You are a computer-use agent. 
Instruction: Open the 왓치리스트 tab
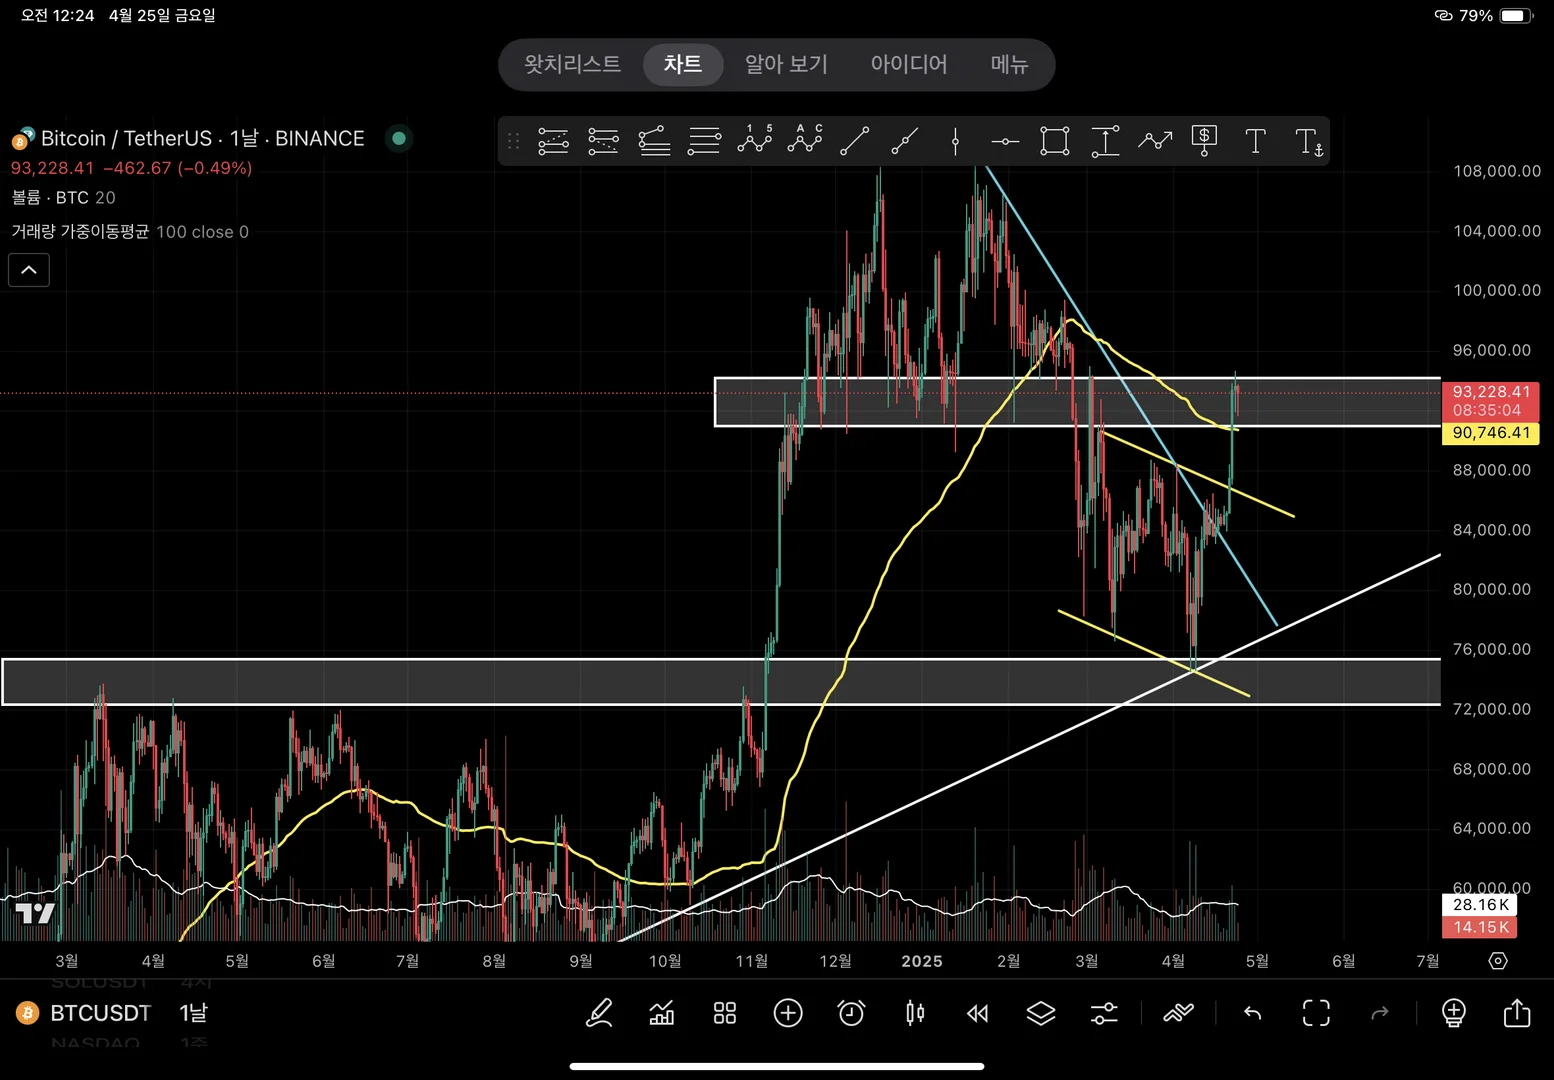click(573, 64)
